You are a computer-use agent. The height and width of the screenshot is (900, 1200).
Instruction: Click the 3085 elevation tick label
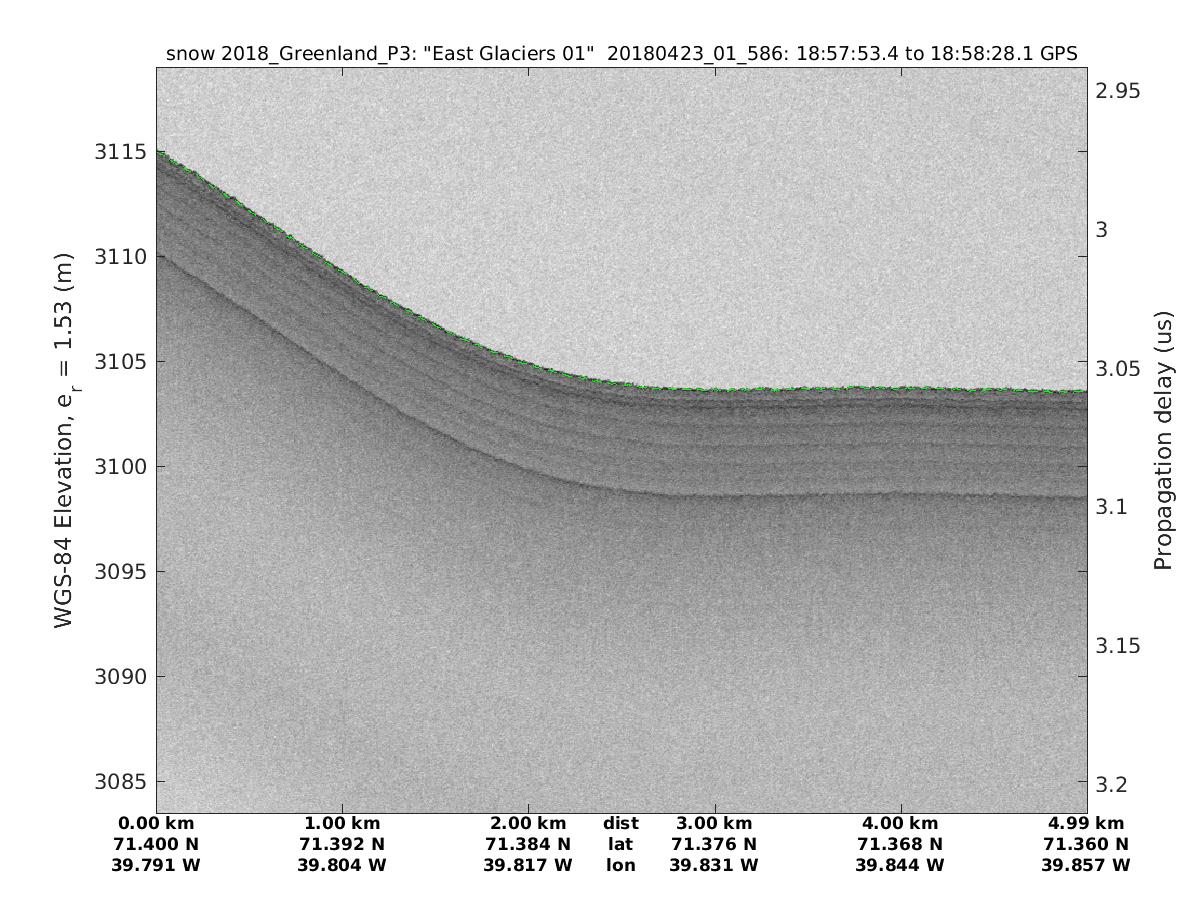(x=122, y=781)
